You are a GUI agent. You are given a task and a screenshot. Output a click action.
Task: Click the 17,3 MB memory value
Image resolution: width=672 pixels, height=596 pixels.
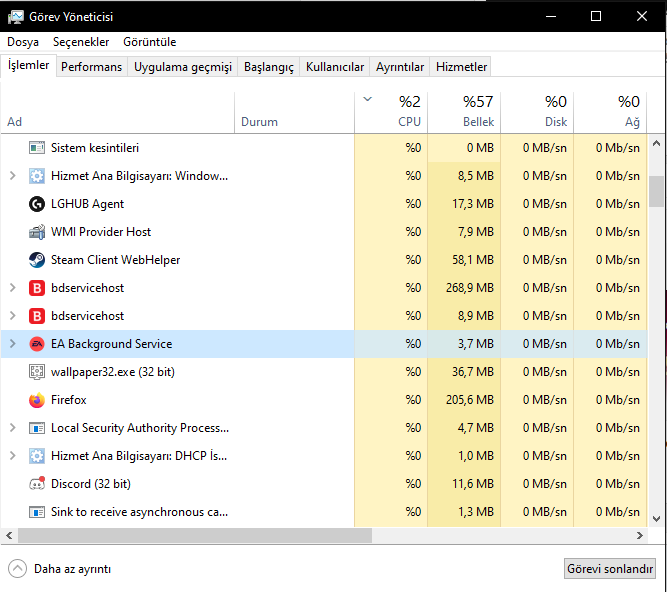[473, 204]
